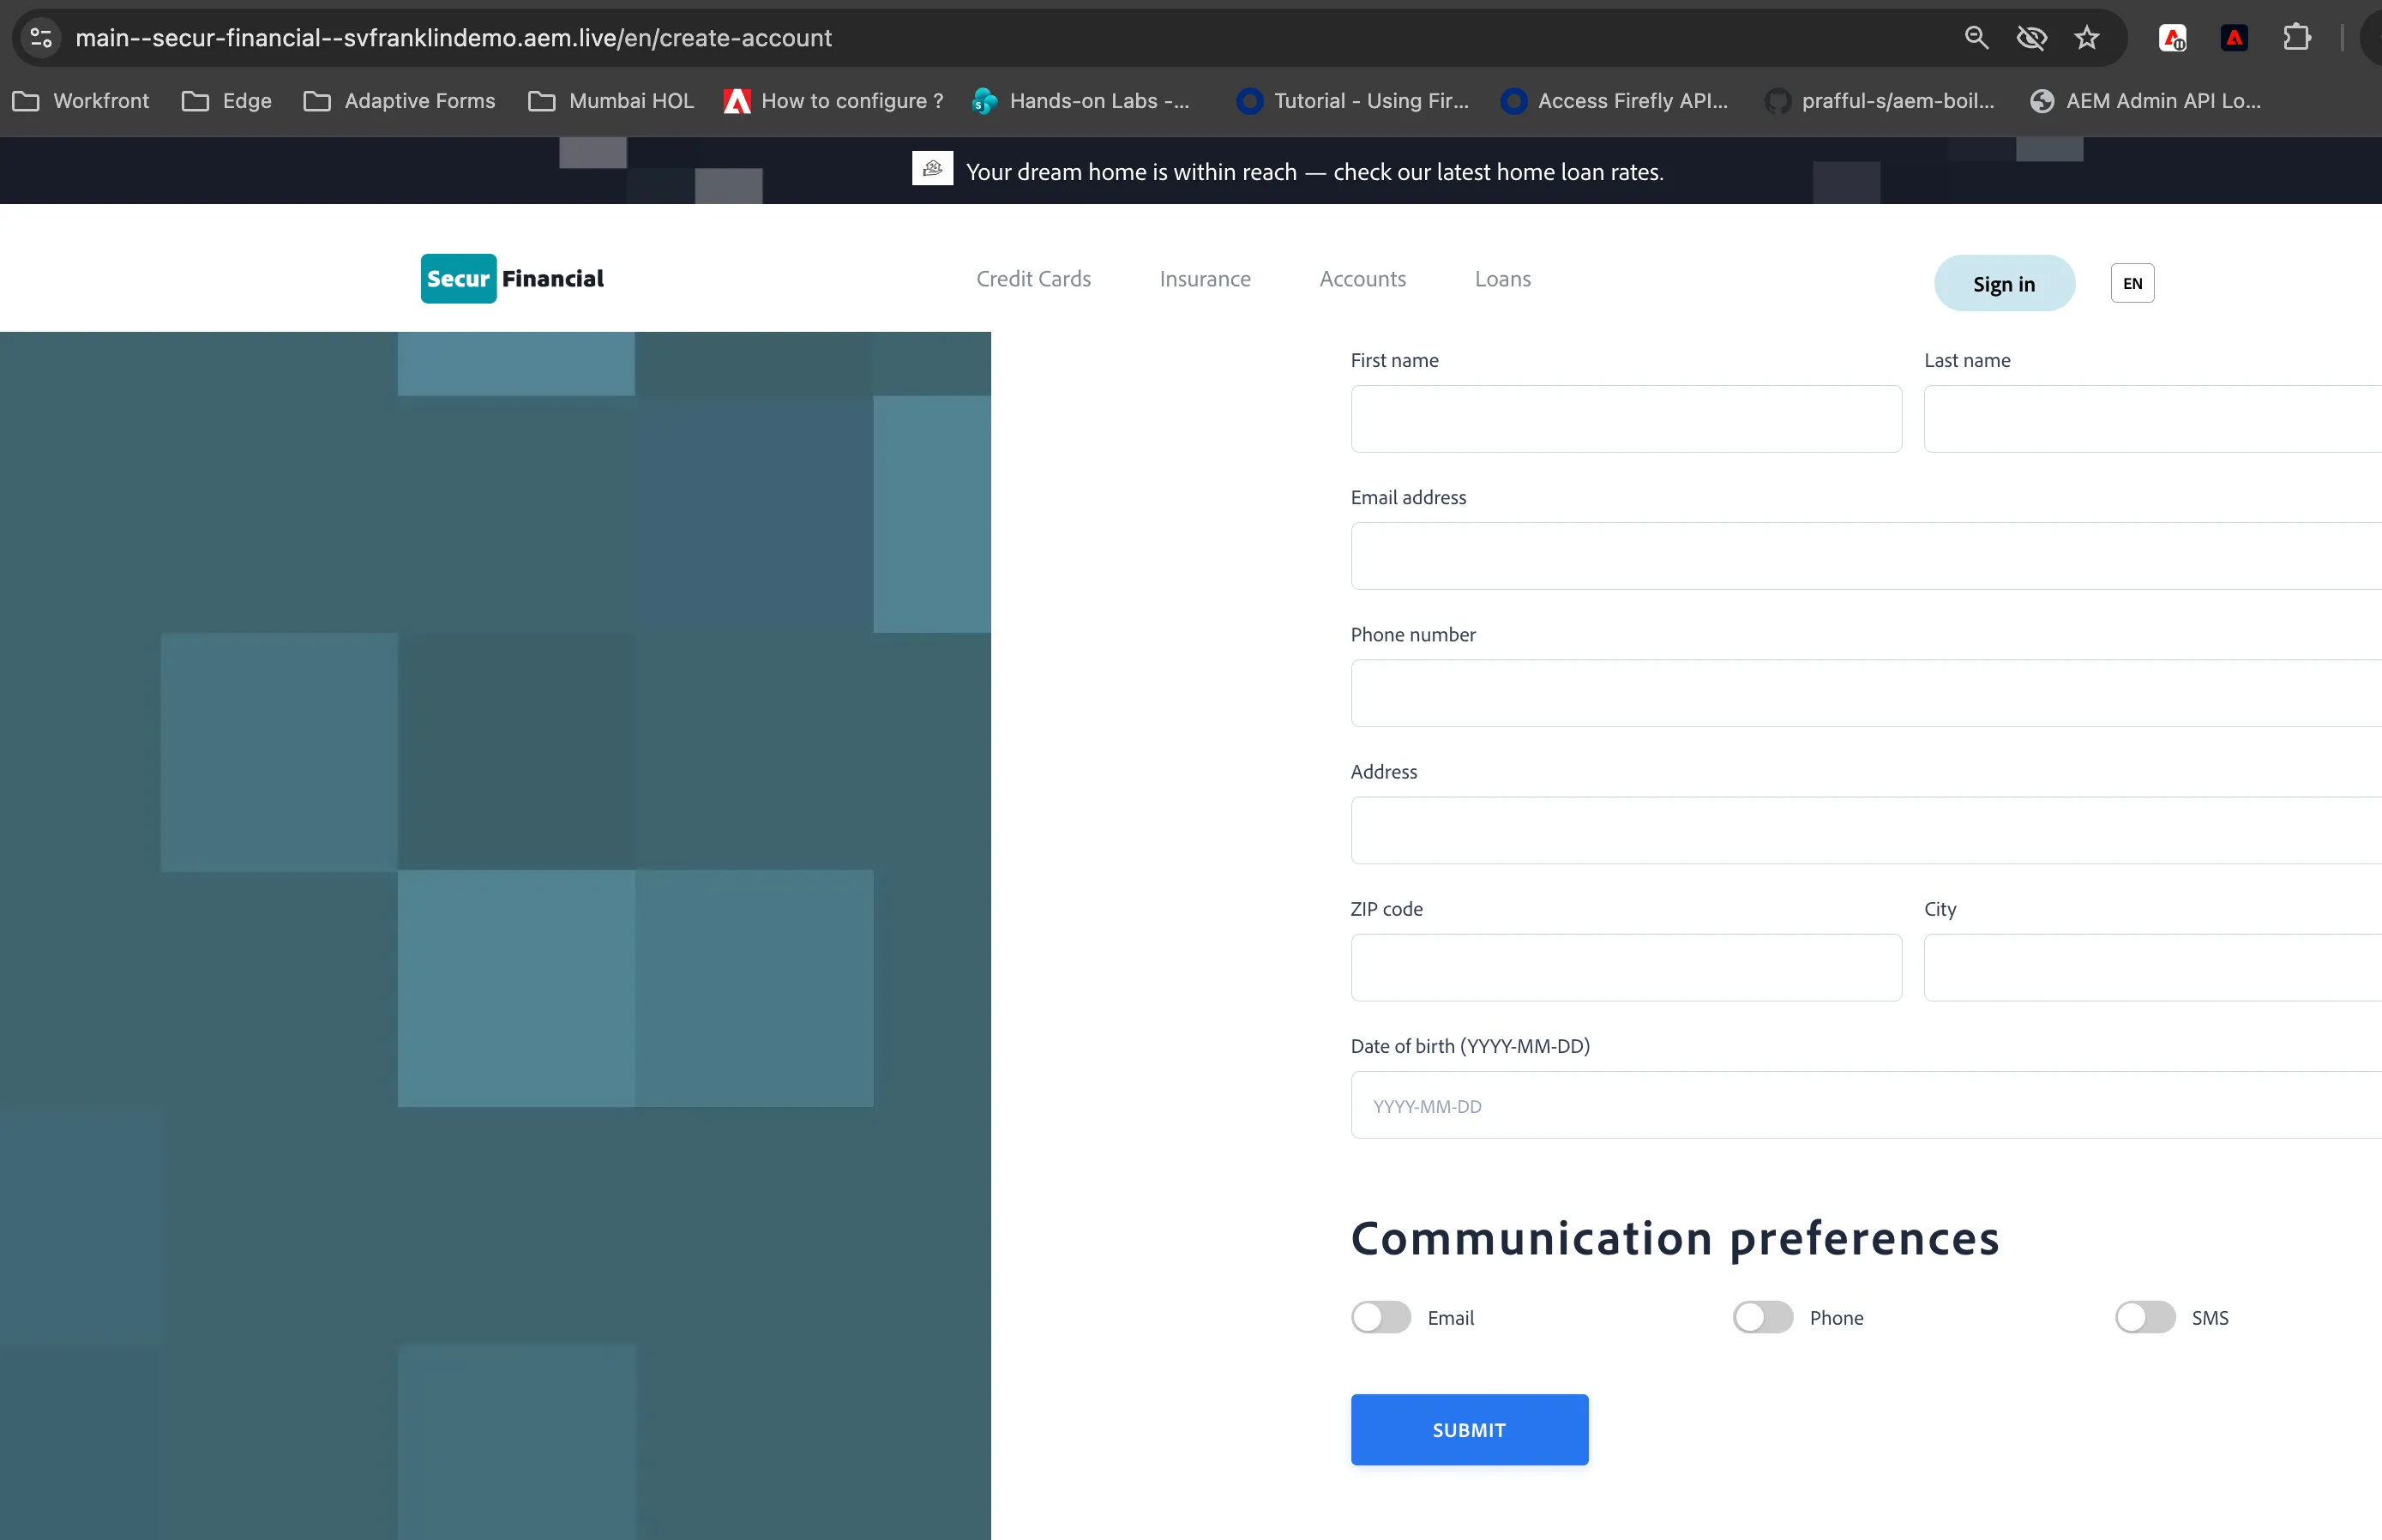Click the red Adobe extension icon

click(x=2234, y=38)
